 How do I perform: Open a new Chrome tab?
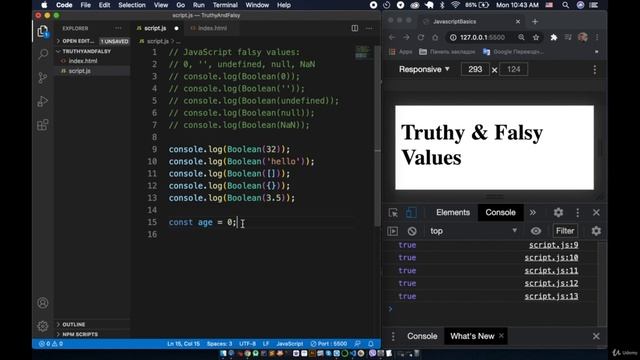(535, 21)
